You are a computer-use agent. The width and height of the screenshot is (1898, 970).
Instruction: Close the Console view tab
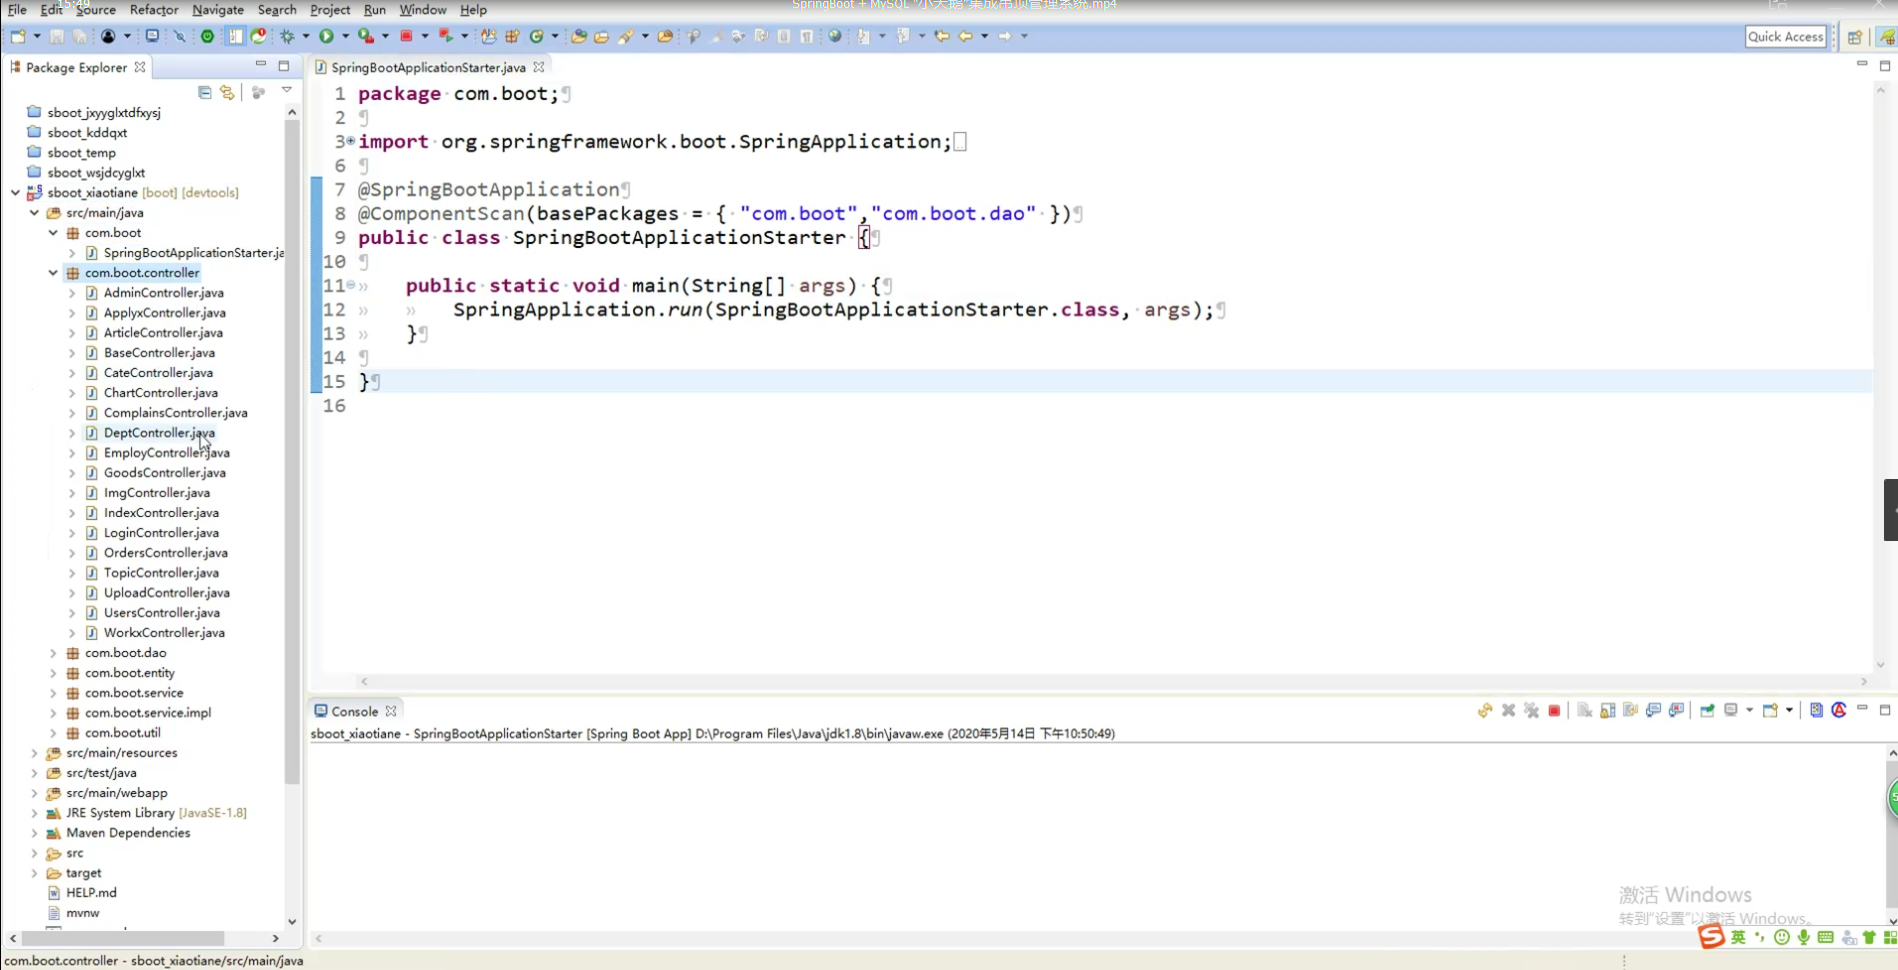pyautogui.click(x=391, y=711)
